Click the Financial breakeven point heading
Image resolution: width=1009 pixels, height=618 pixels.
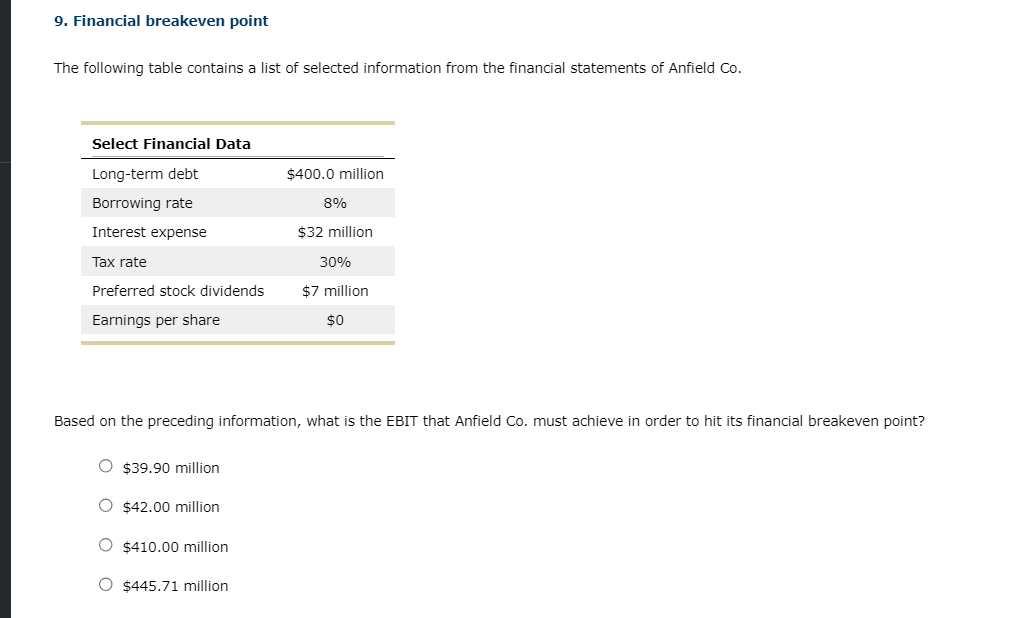click(161, 21)
